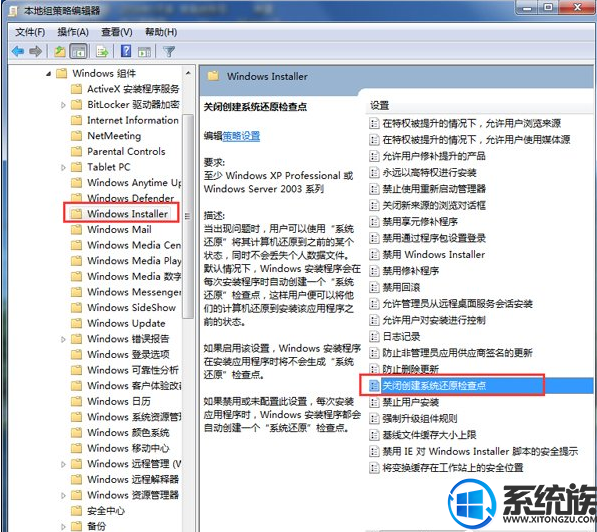Select Windows 移动中心 tree item
Viewport: 597px width, 532px height.
point(128,448)
